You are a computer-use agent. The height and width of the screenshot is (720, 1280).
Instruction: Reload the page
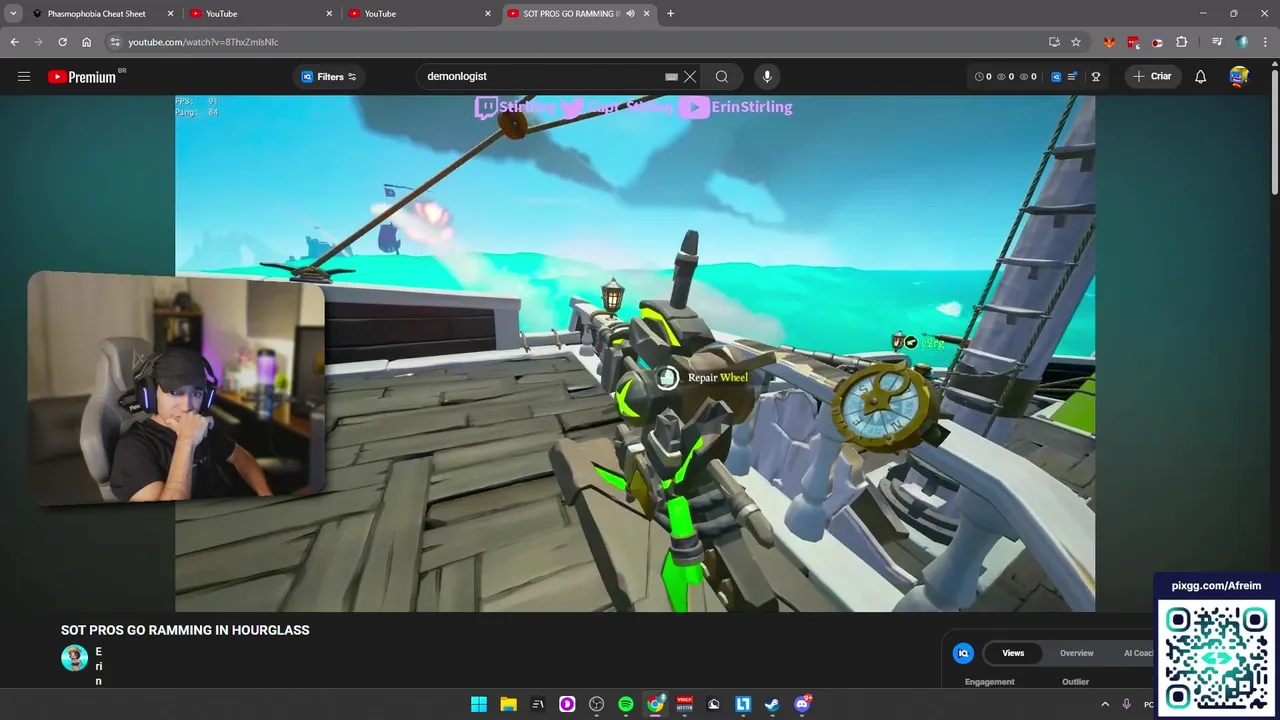point(62,42)
